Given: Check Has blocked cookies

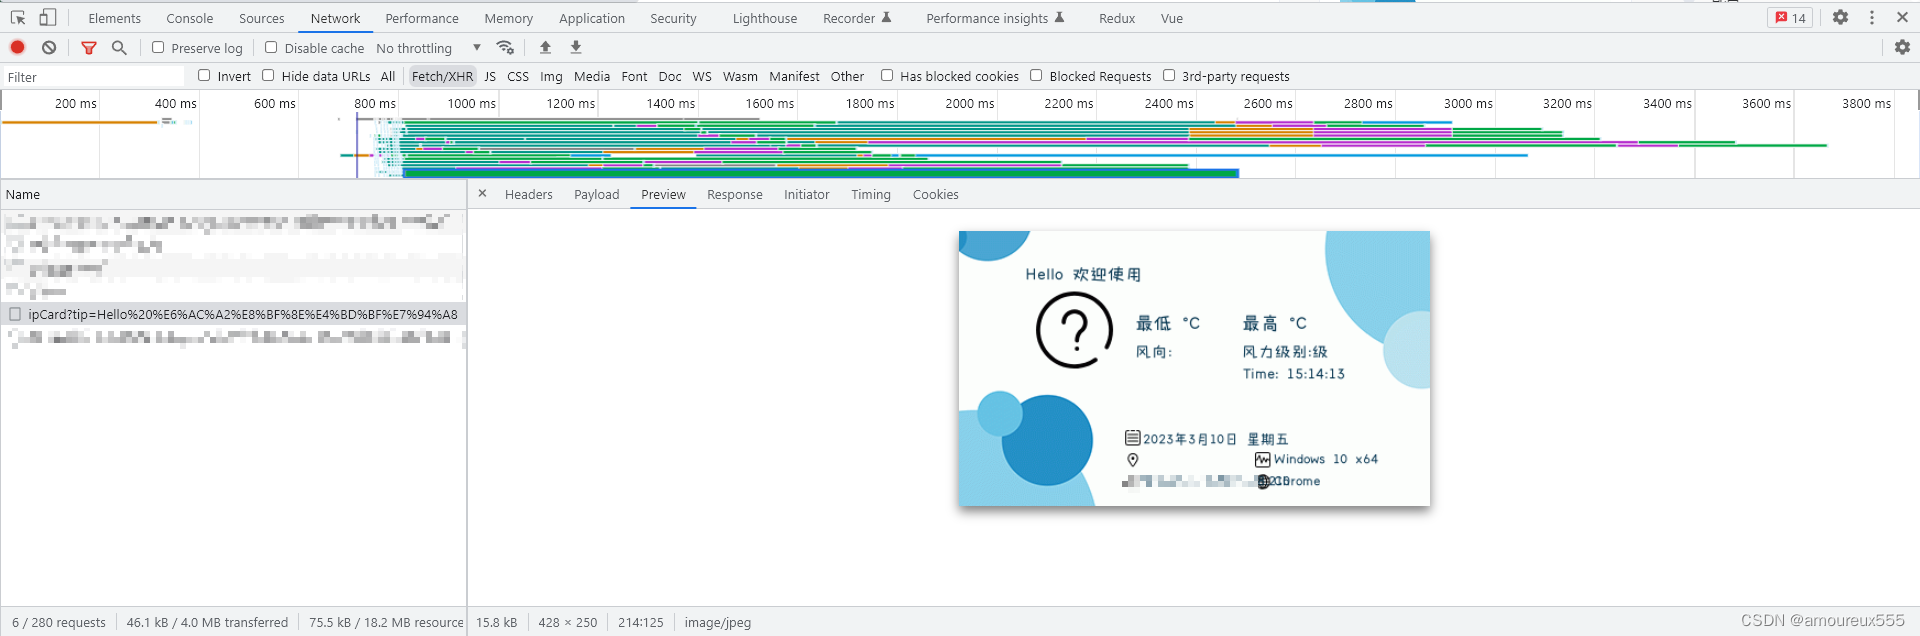Looking at the screenshot, I should click(887, 75).
